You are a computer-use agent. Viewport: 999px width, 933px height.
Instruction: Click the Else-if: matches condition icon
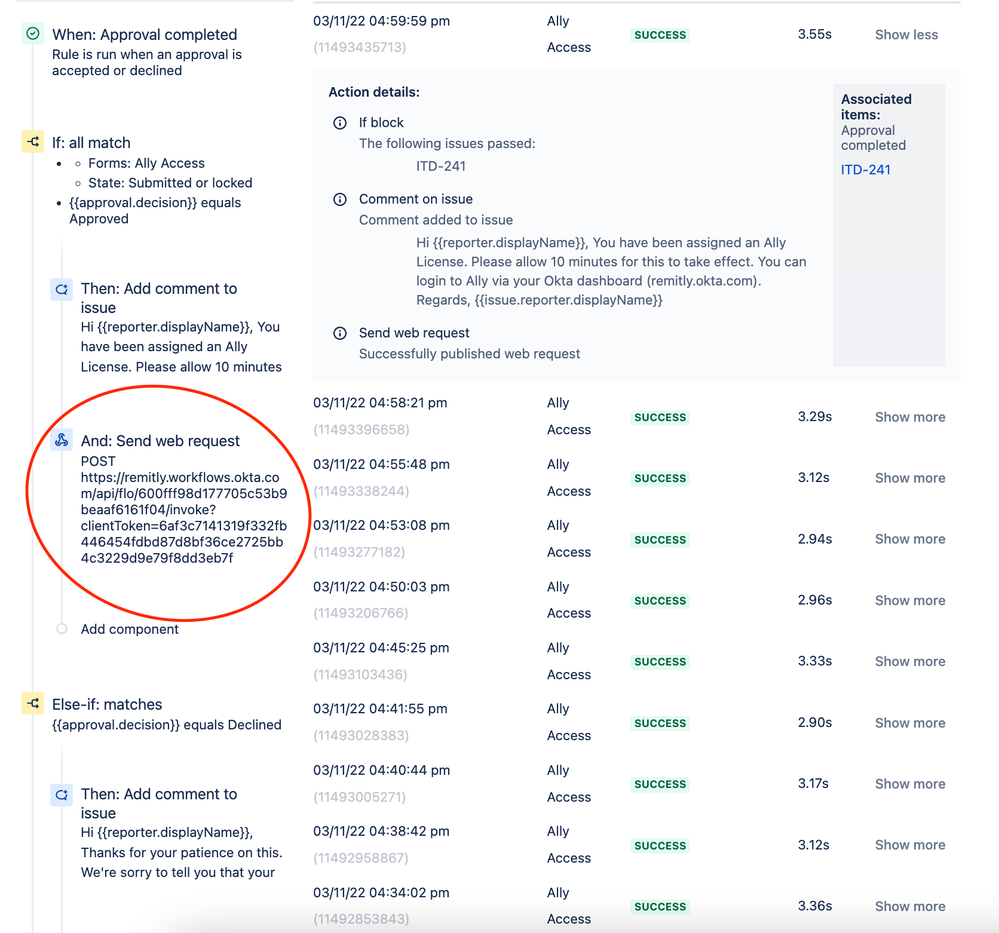(x=33, y=704)
